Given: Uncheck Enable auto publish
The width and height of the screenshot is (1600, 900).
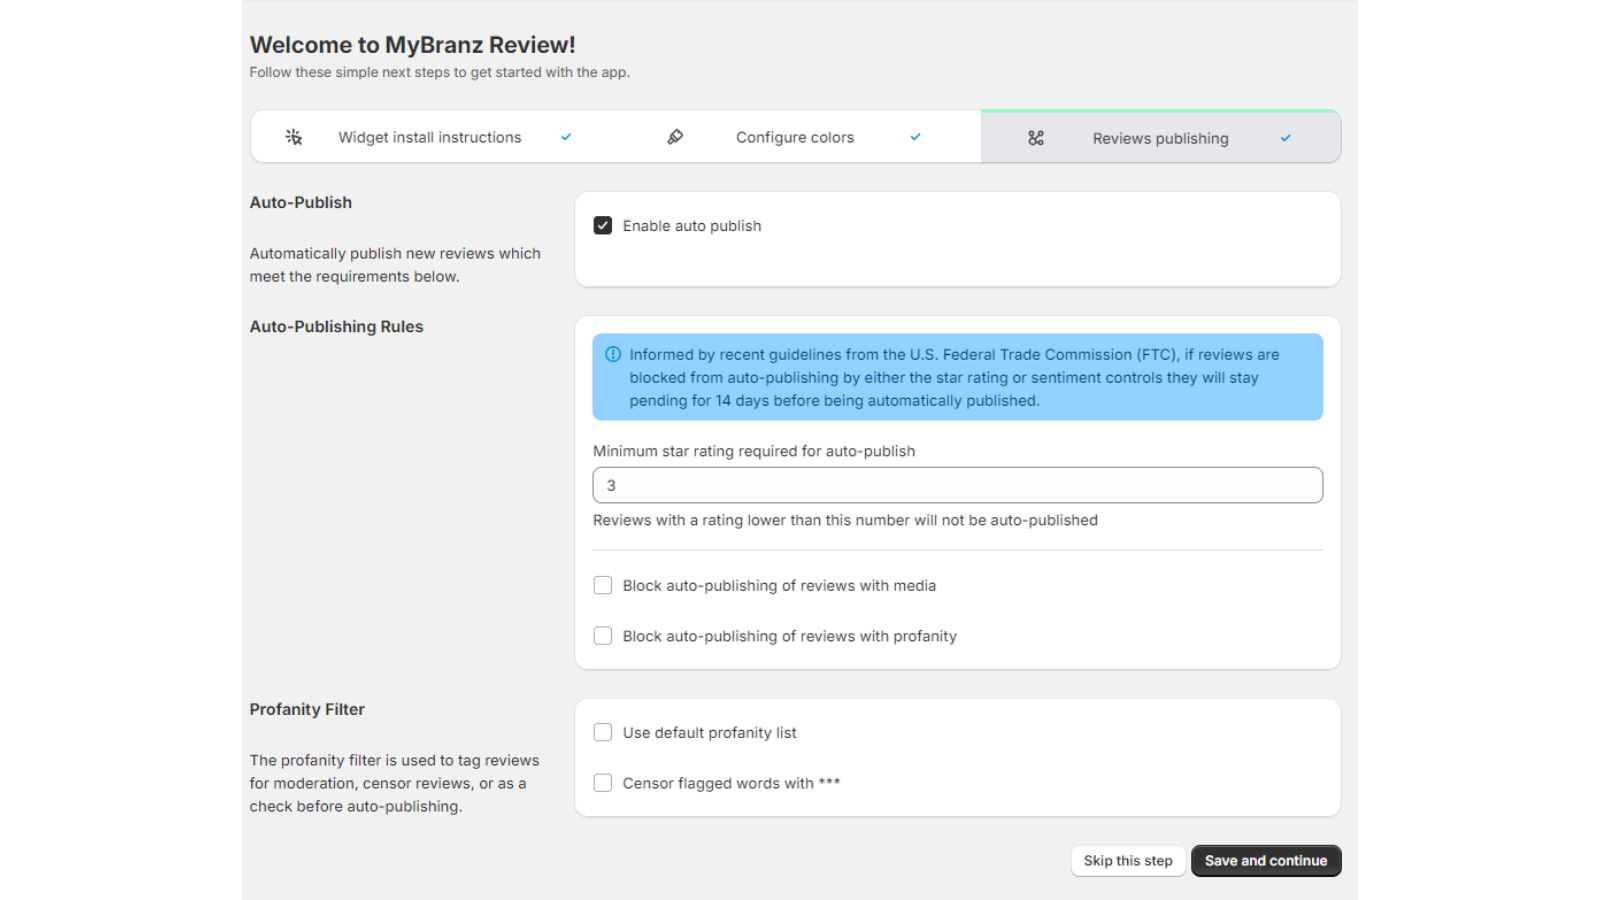Looking at the screenshot, I should tap(603, 226).
